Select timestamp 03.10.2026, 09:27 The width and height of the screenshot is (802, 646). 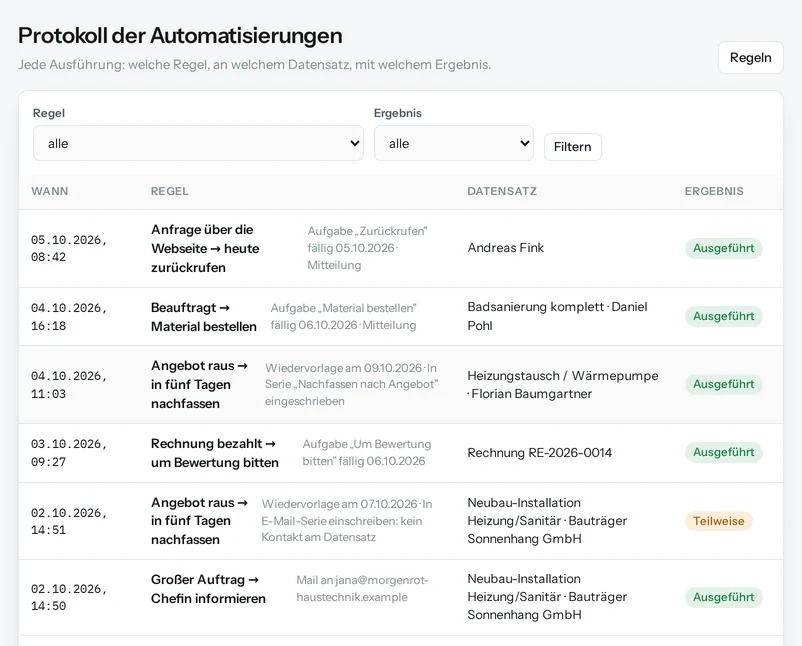tap(69, 453)
